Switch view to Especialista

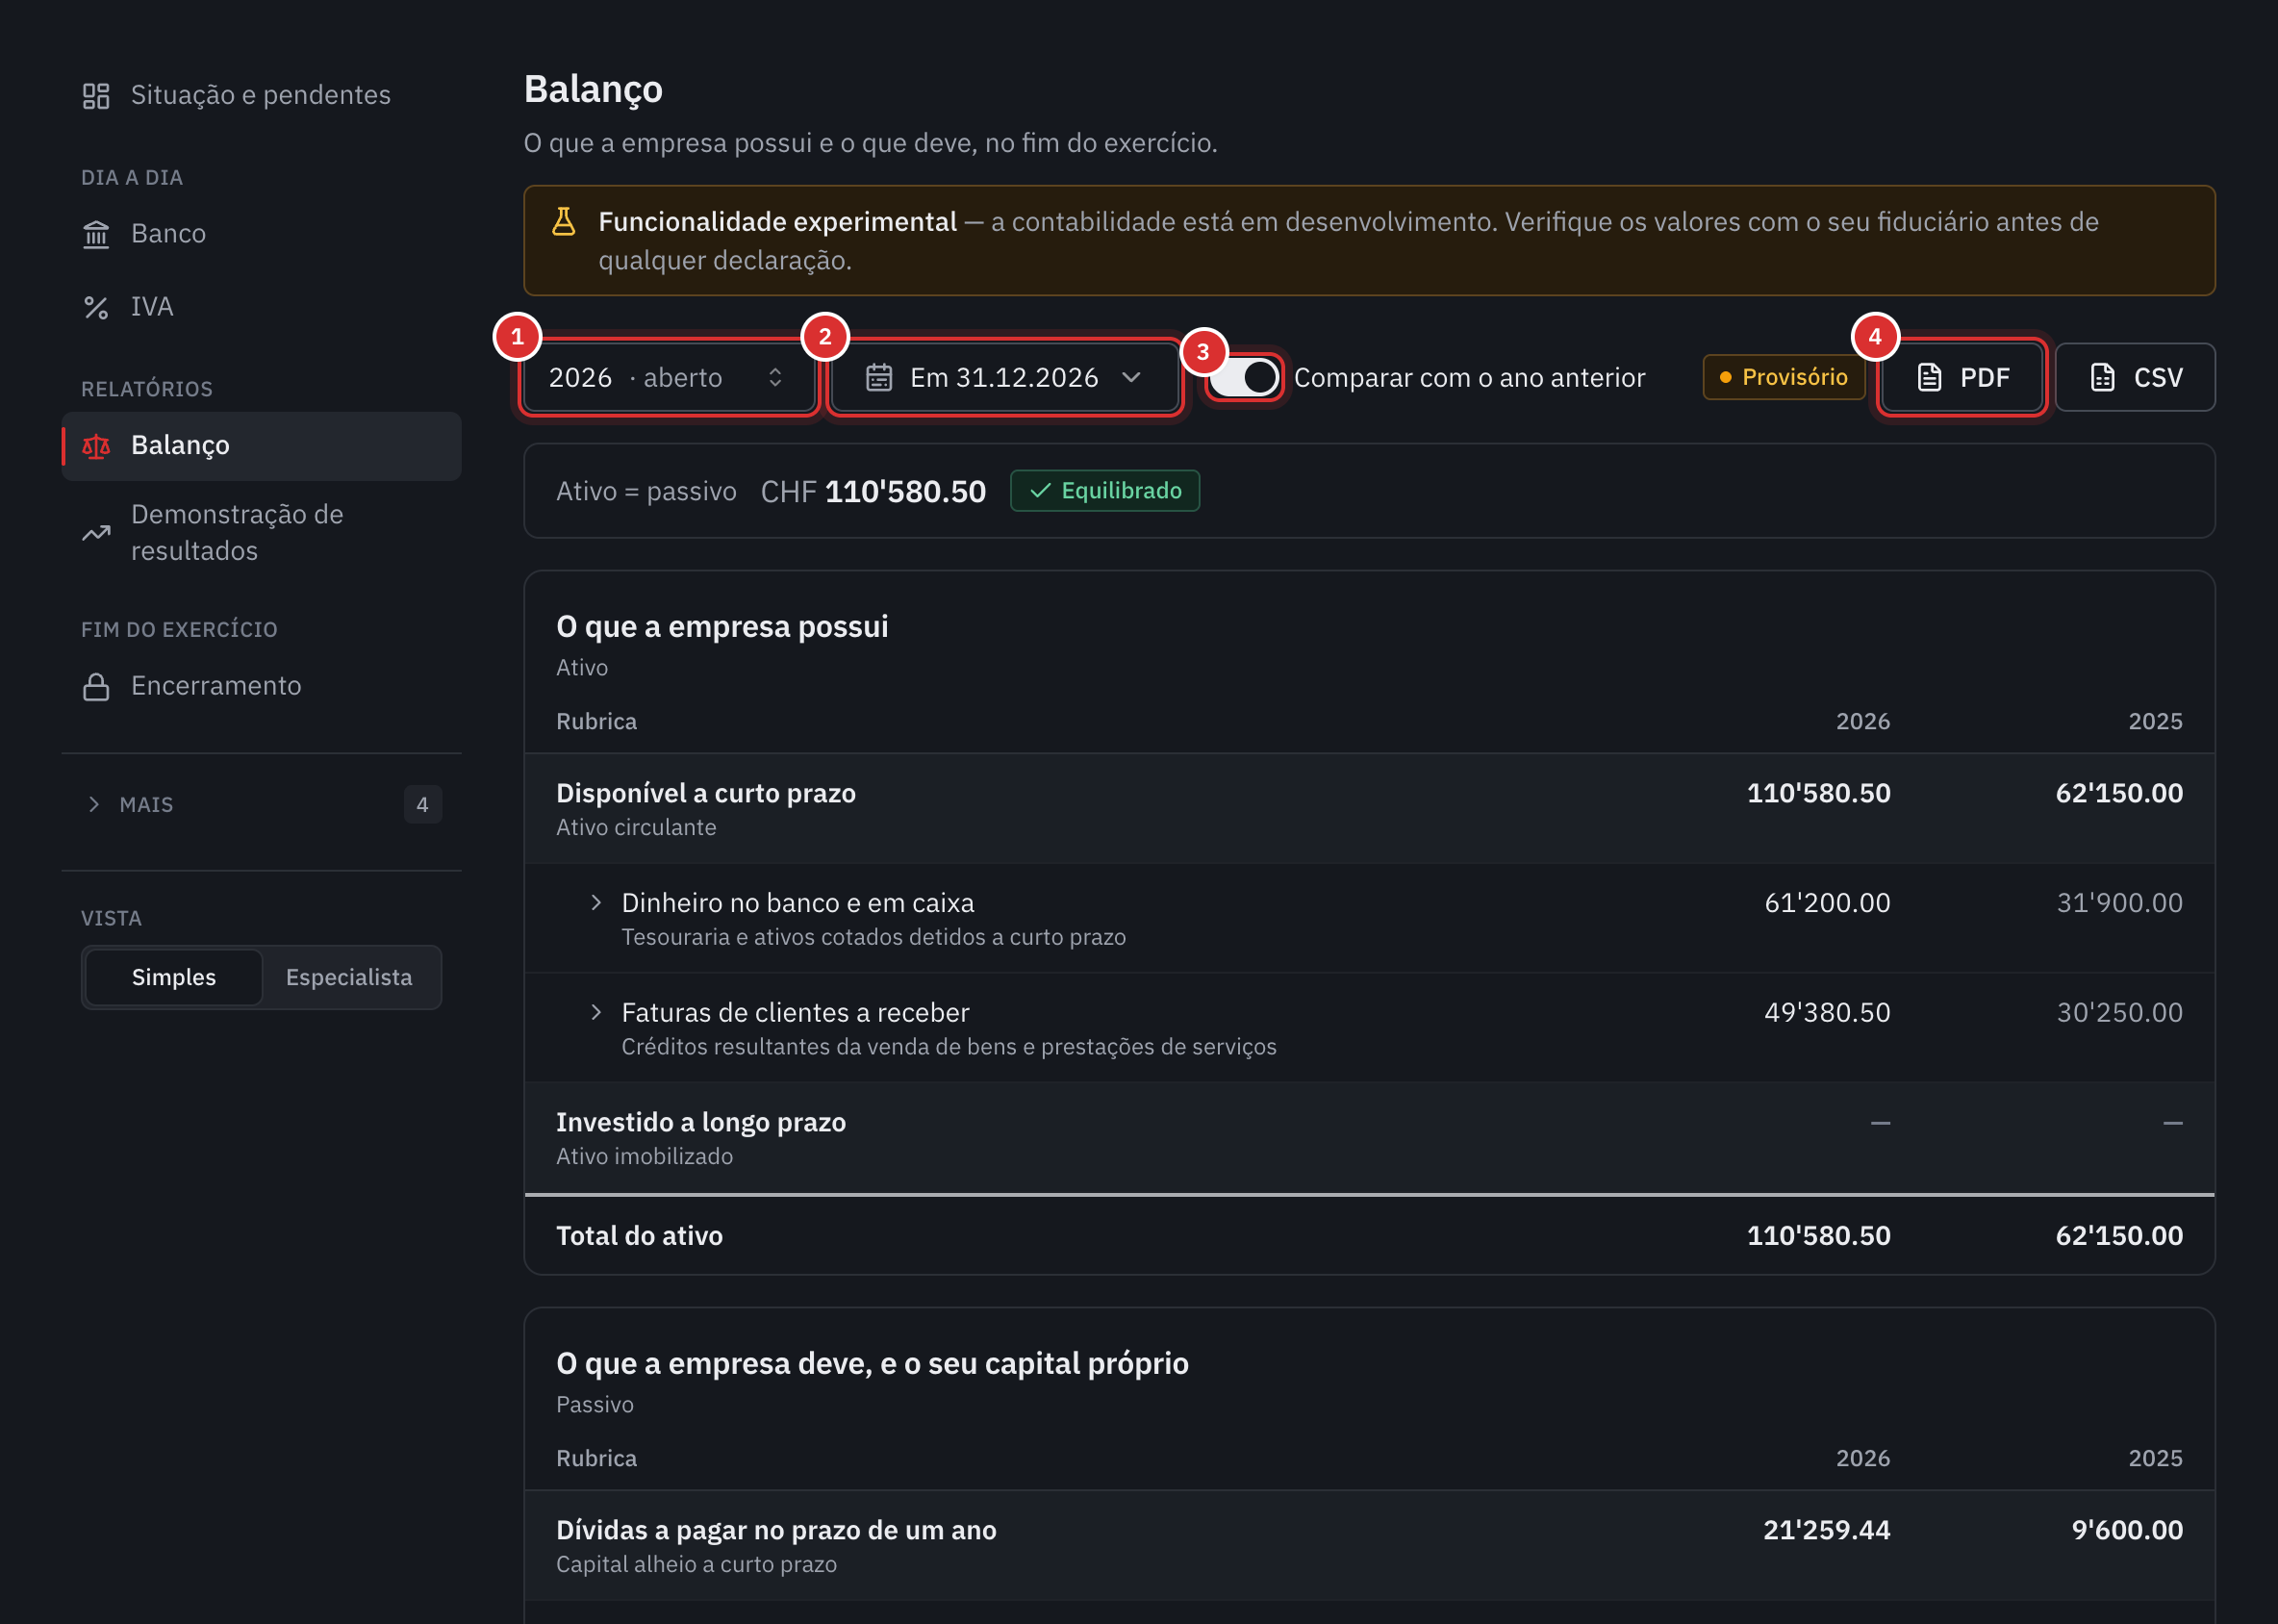[x=349, y=977]
